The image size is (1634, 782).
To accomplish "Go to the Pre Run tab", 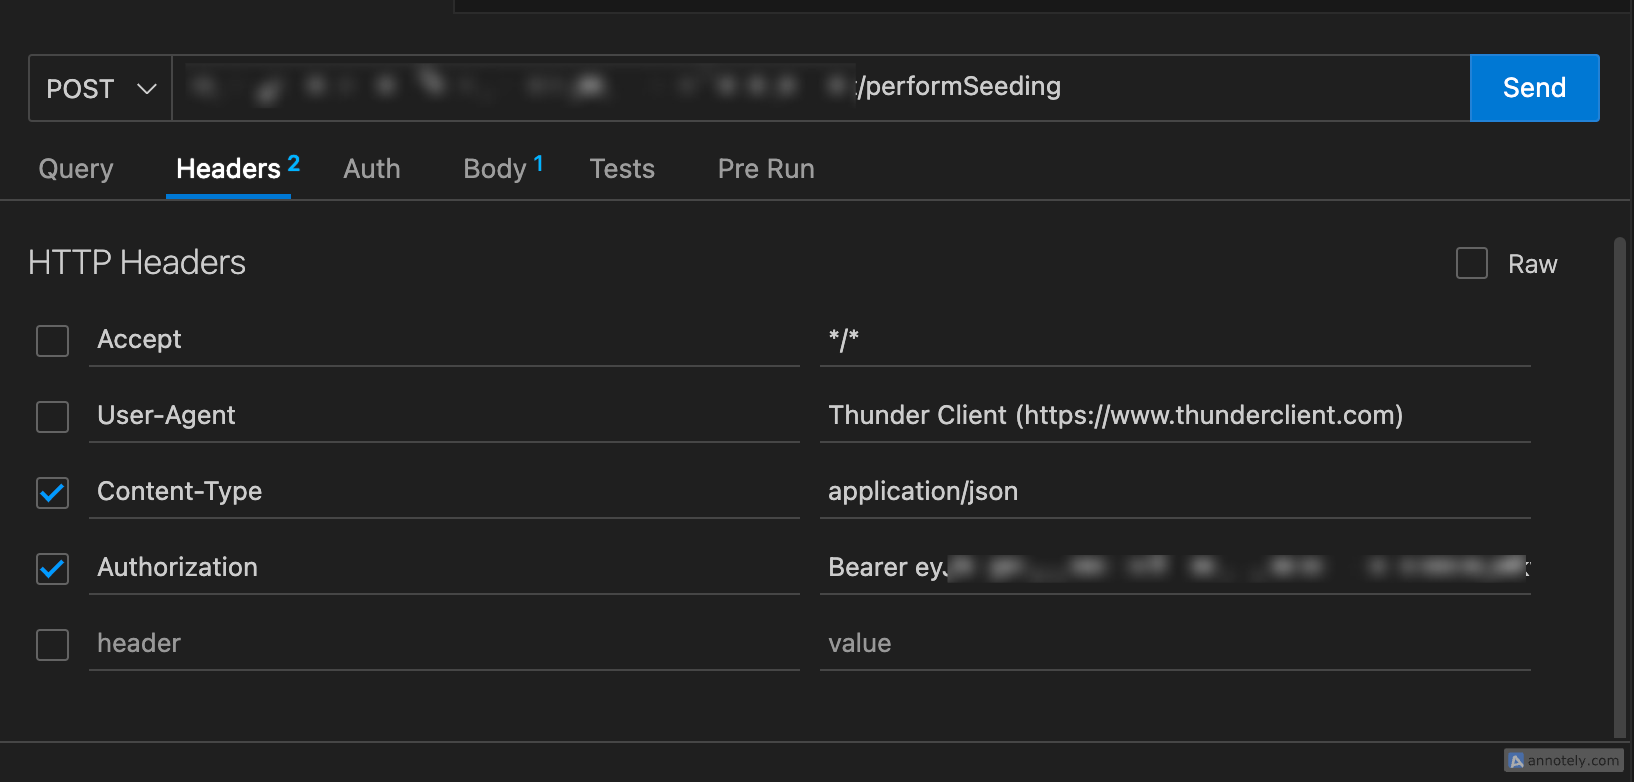I will (x=766, y=169).
